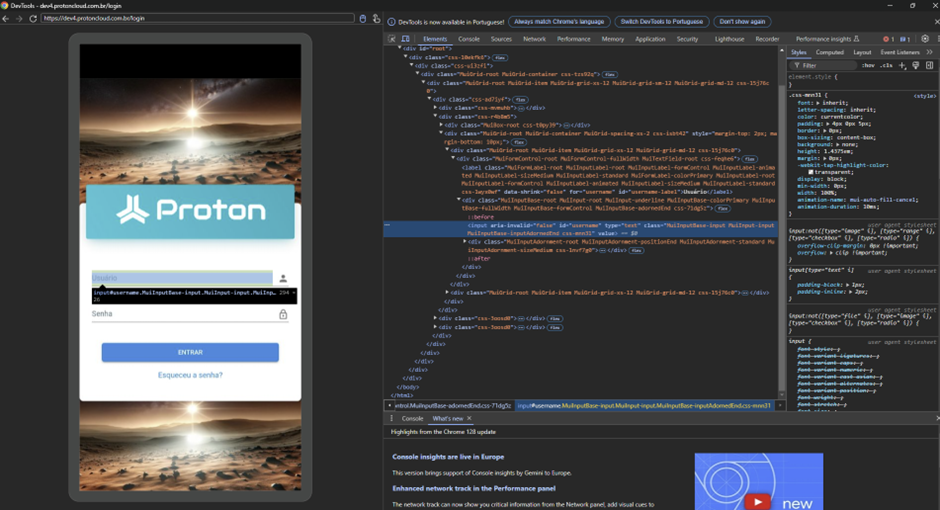Close the What's new drawer tab

point(469,418)
